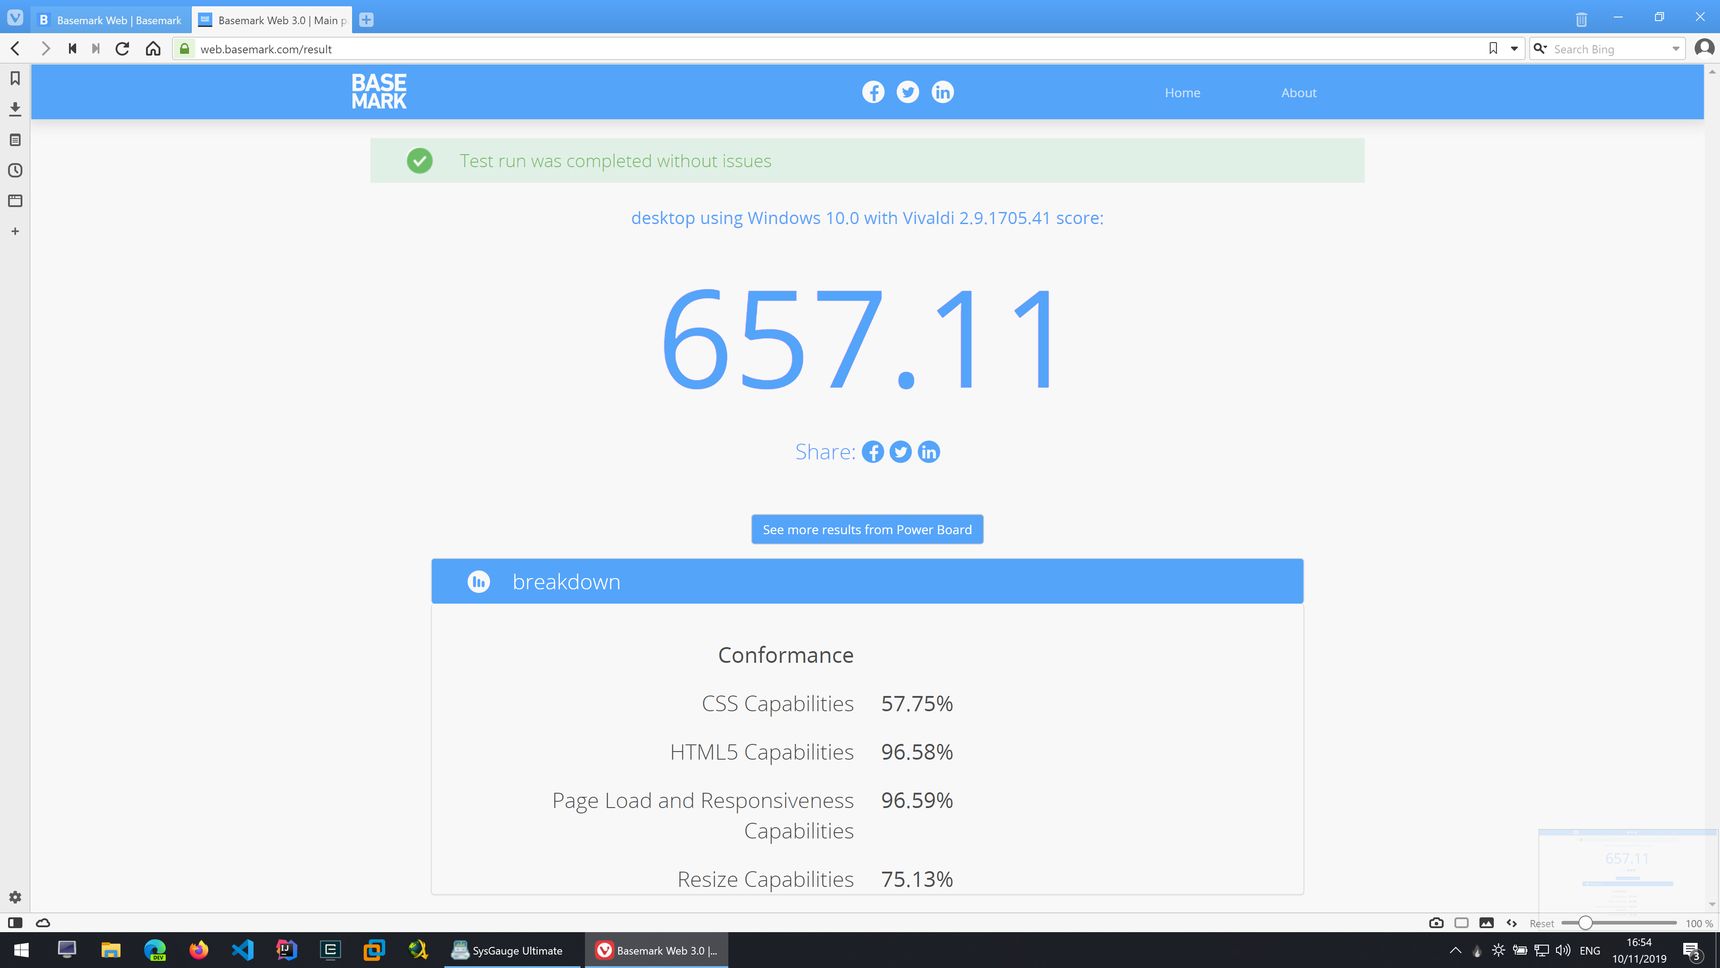The height and width of the screenshot is (968, 1720).
Task: Open the Downloads side panel
Action: tap(15, 108)
